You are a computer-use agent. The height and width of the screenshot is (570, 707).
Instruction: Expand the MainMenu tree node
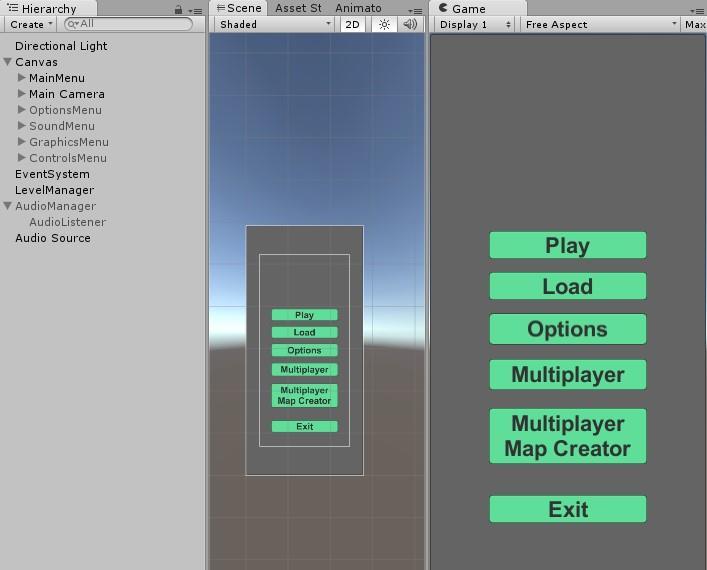pos(21,78)
